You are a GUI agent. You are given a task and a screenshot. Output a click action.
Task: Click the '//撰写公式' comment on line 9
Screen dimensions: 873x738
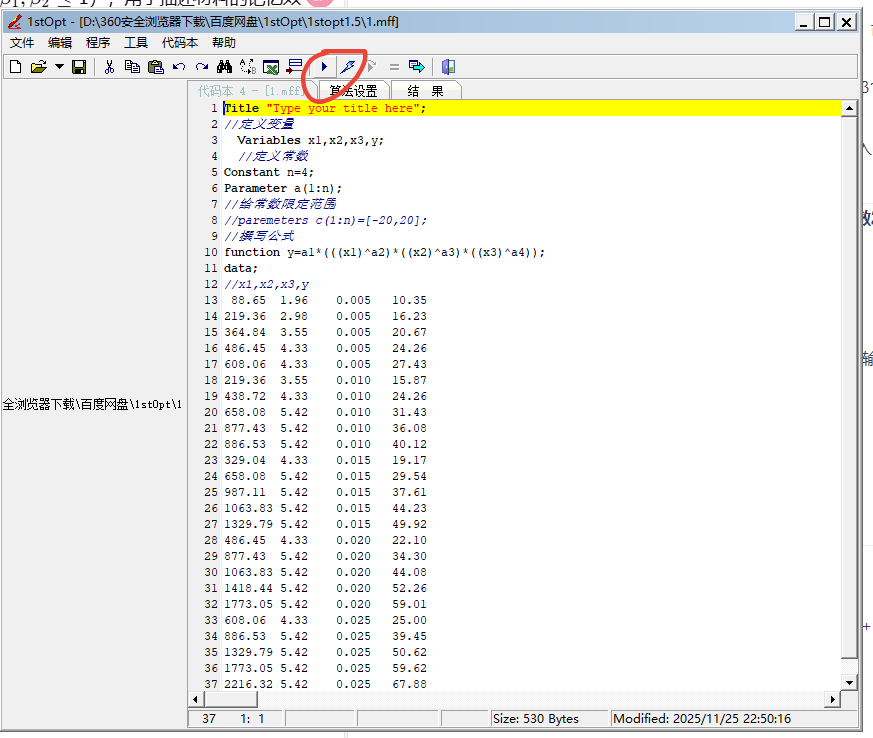click(259, 236)
